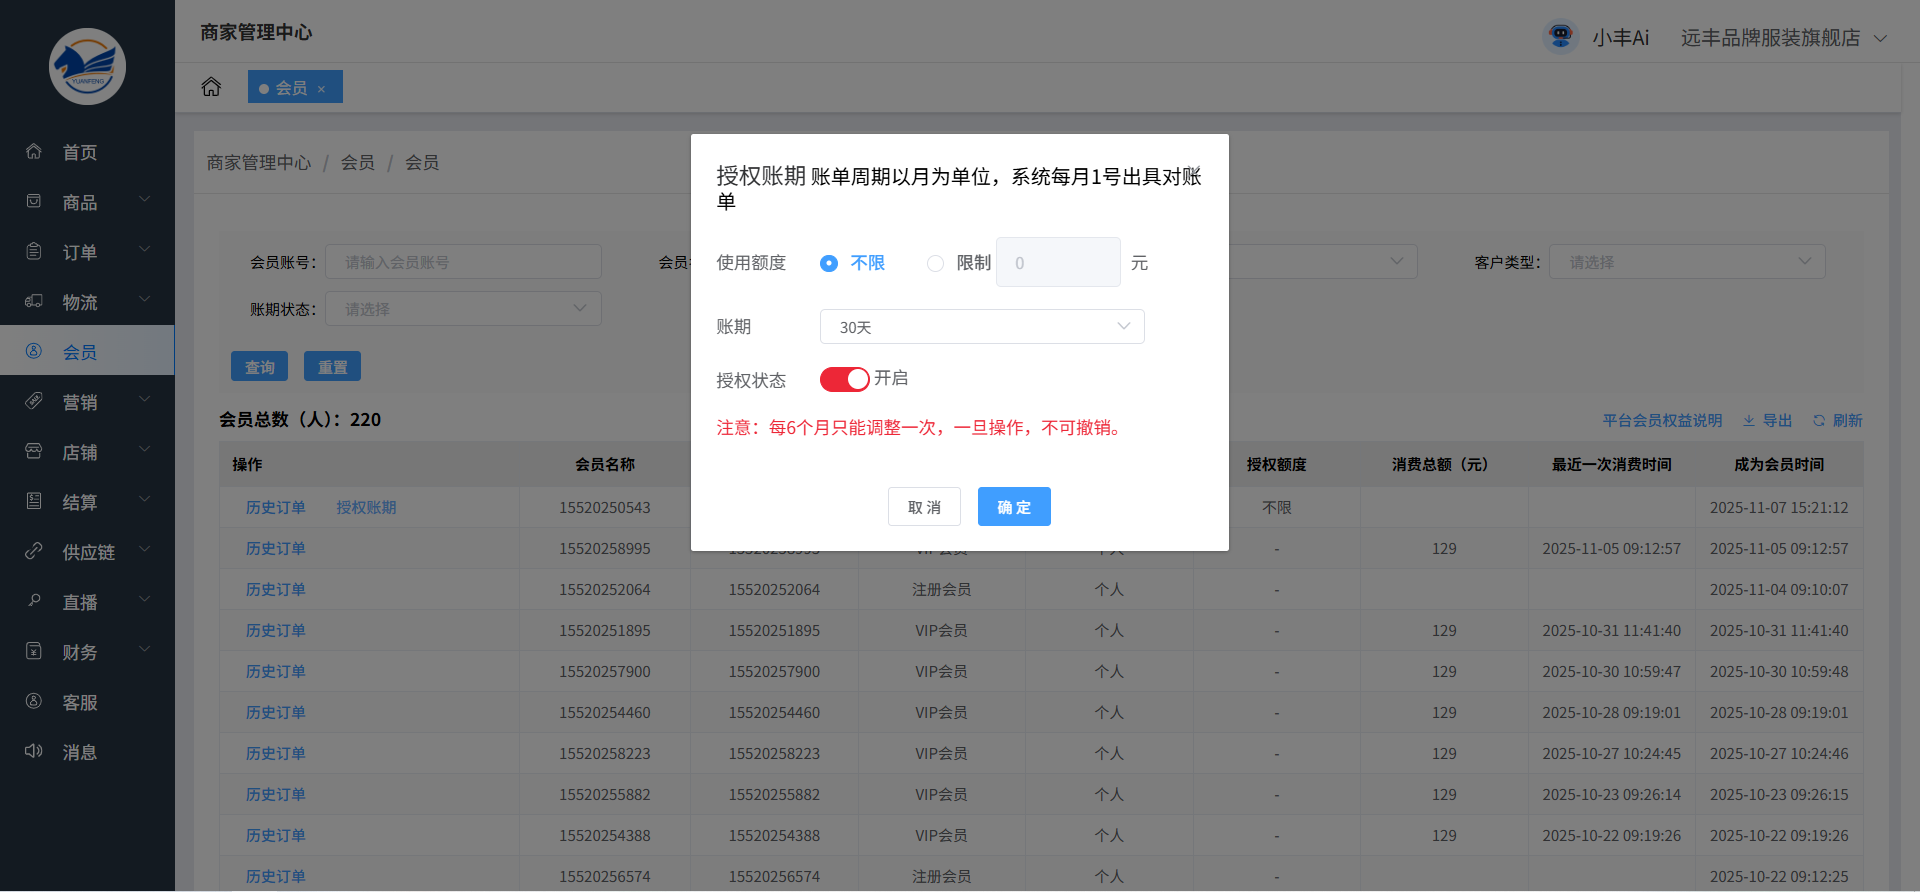Click the 营销 tag icon in sidebar

[x=34, y=401]
